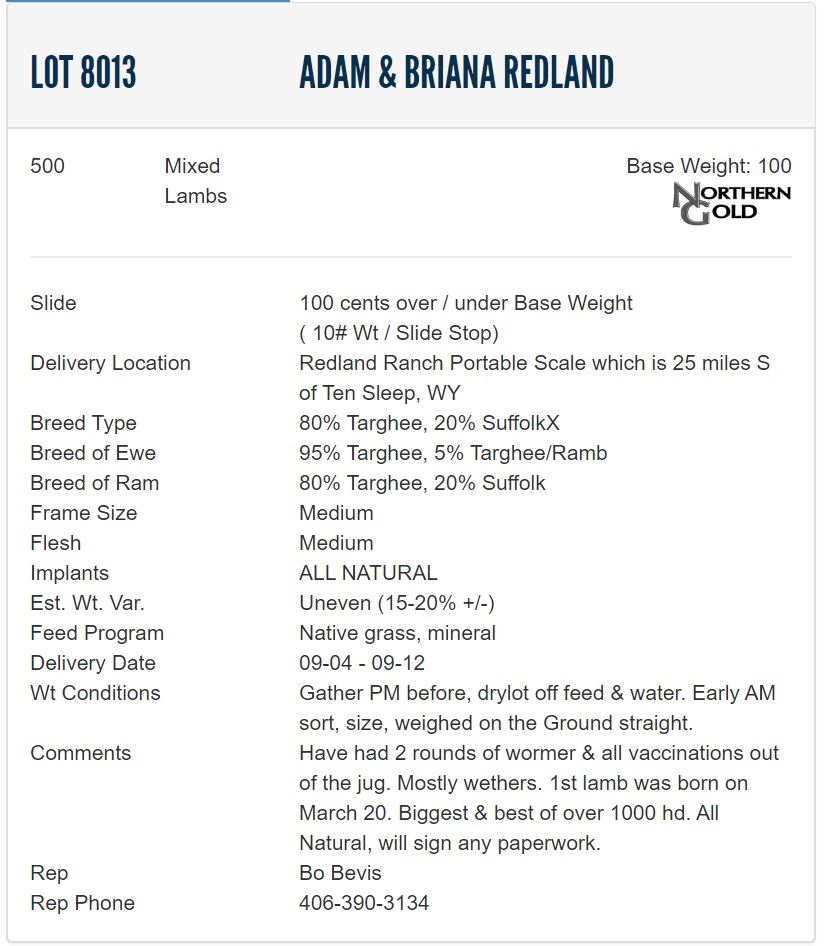Screen dimensions: 826x946
Task: Click the Wt Conditions description text
Action: (537, 708)
